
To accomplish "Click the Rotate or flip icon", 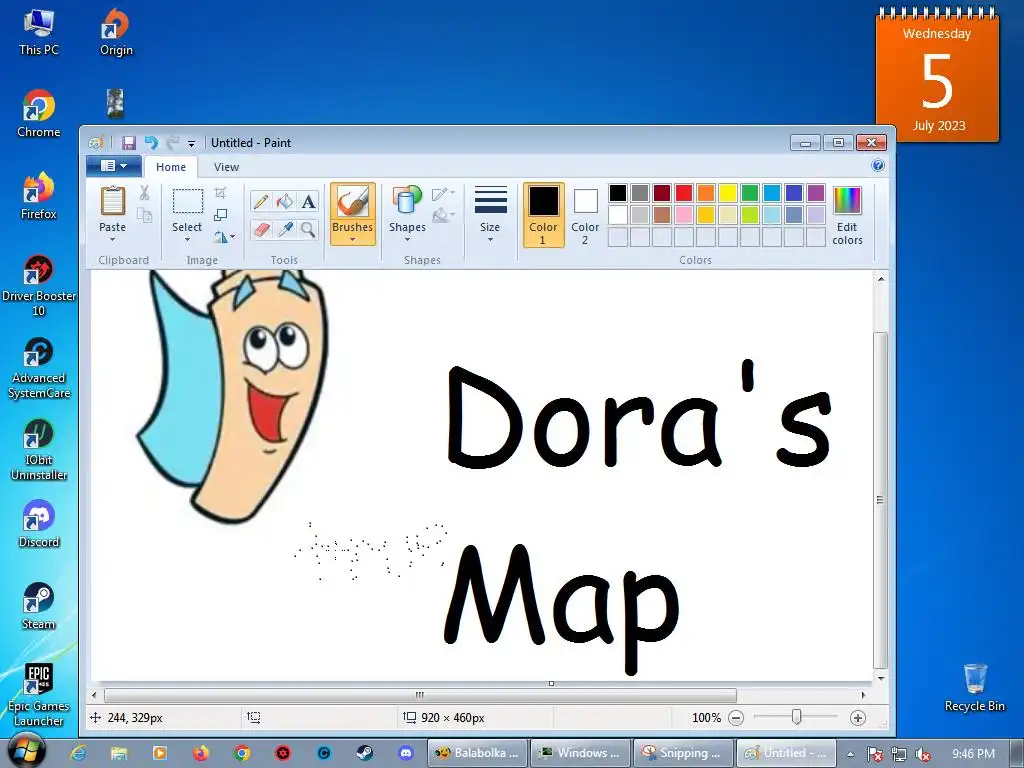I will point(221,236).
